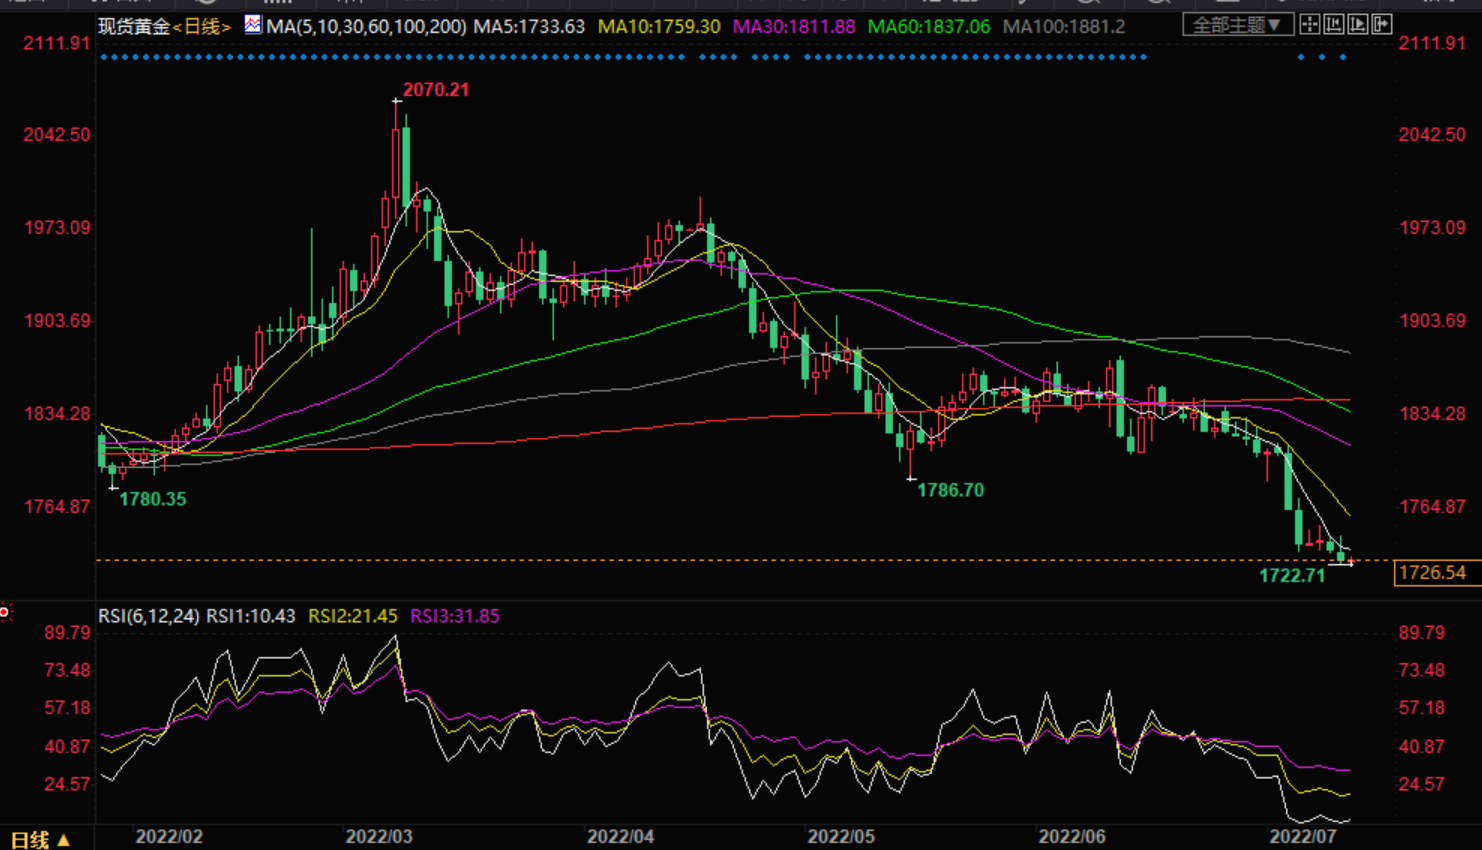Click the 2022/06 date on timeline
The image size is (1482, 850).
(1072, 836)
